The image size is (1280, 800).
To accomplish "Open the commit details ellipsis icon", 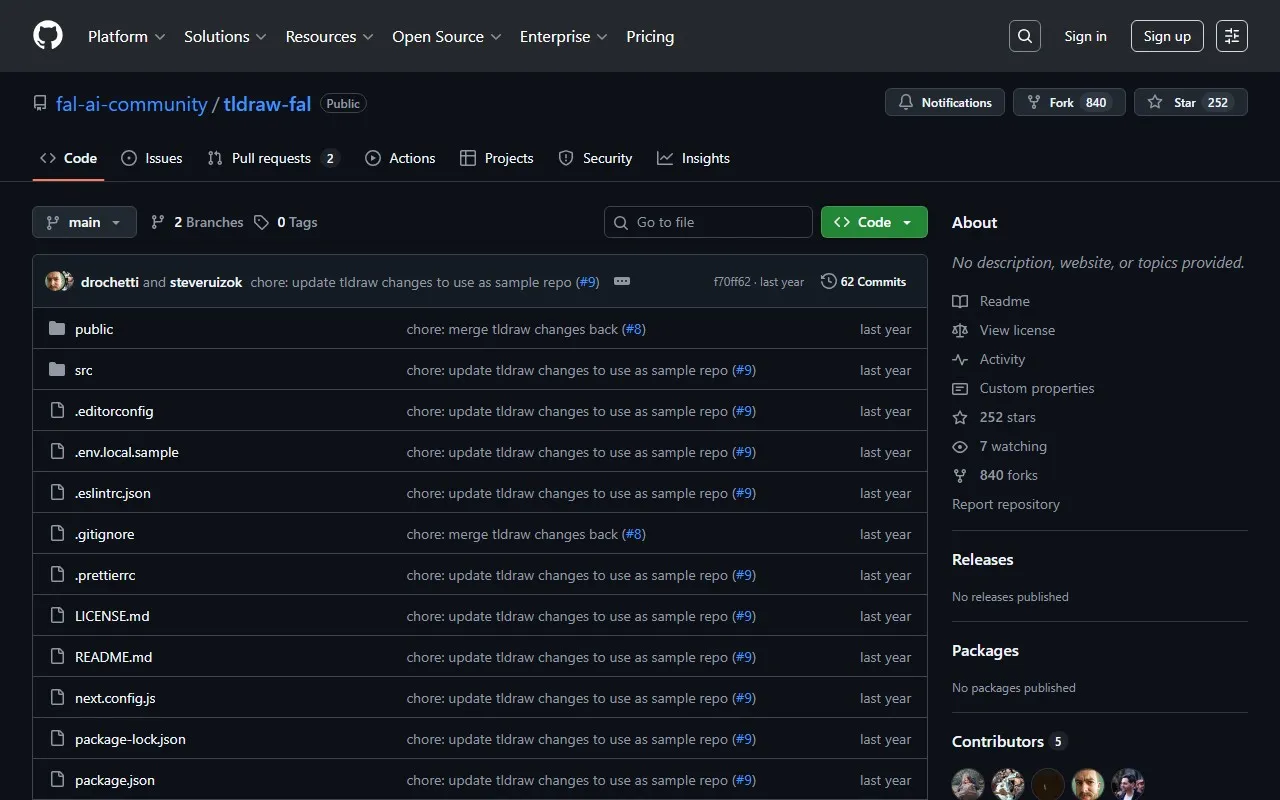I will click(x=622, y=282).
